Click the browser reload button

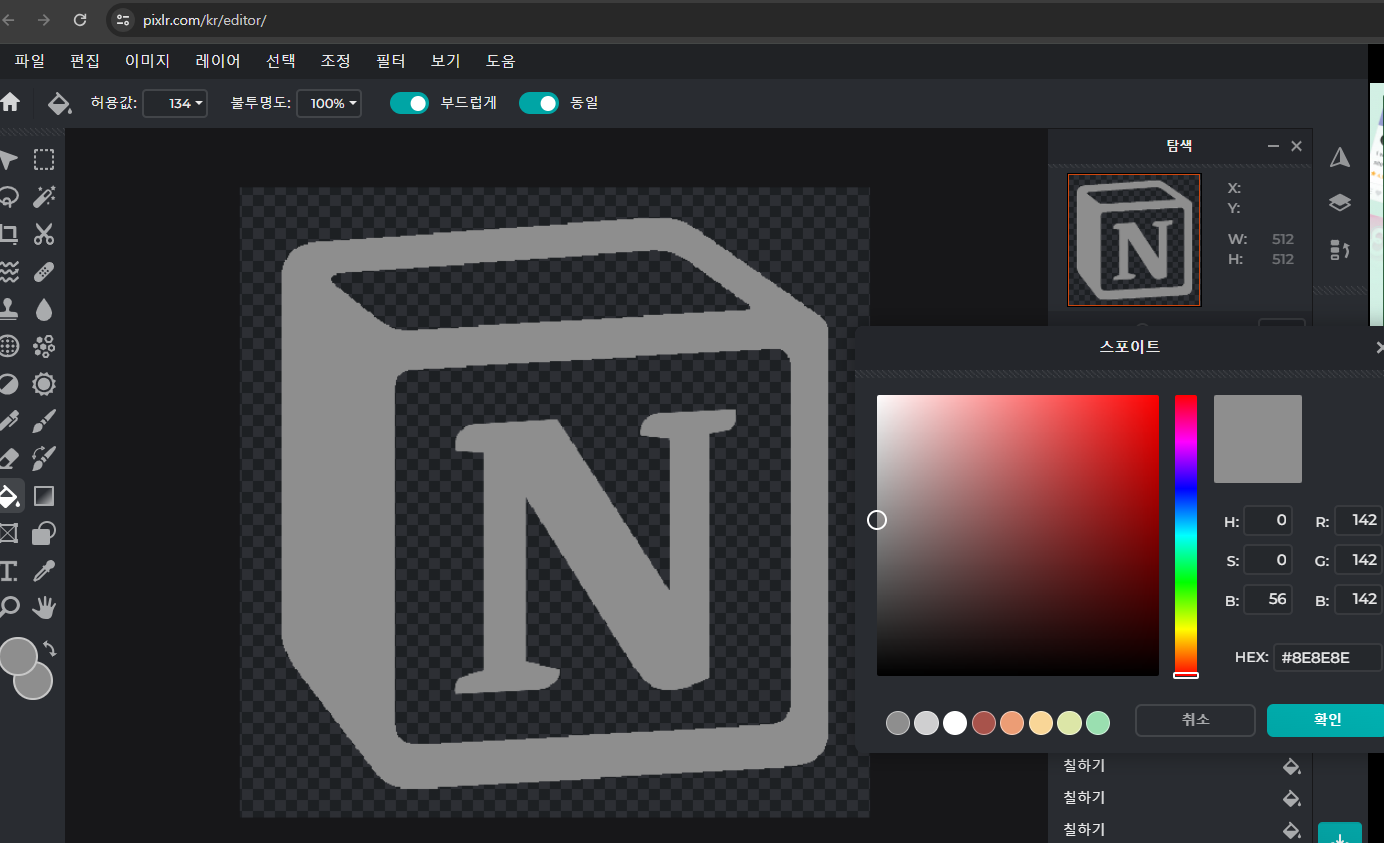coord(80,20)
